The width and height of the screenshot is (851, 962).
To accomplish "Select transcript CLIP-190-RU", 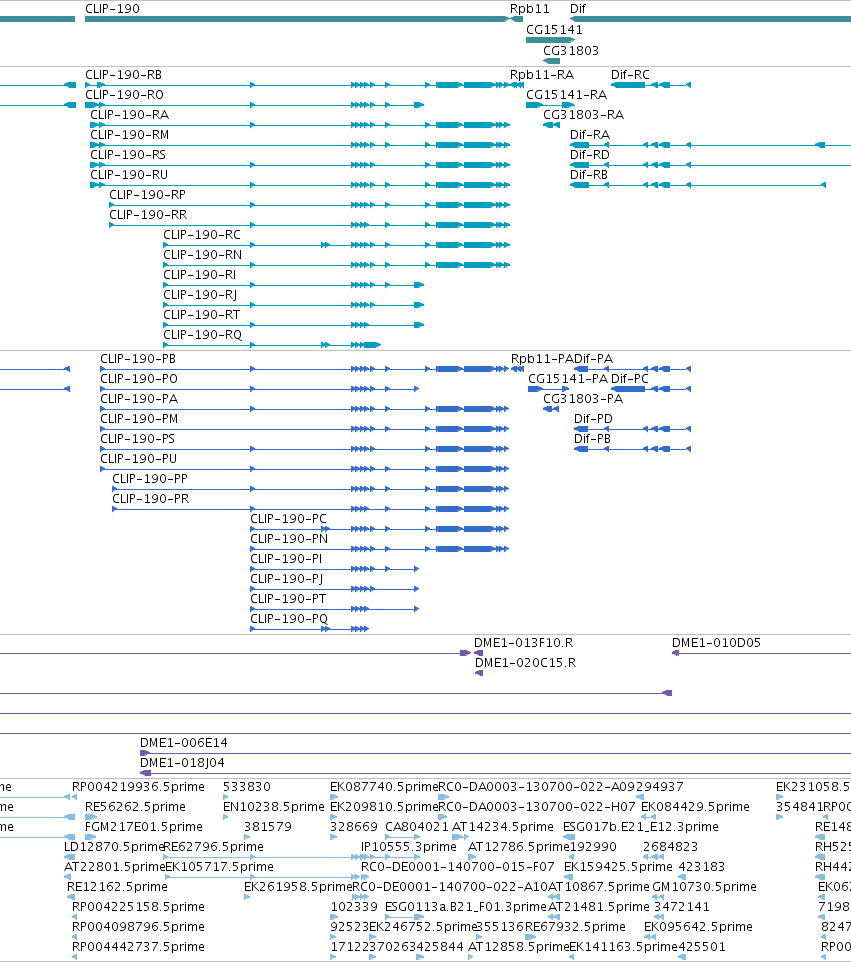I will (300, 185).
